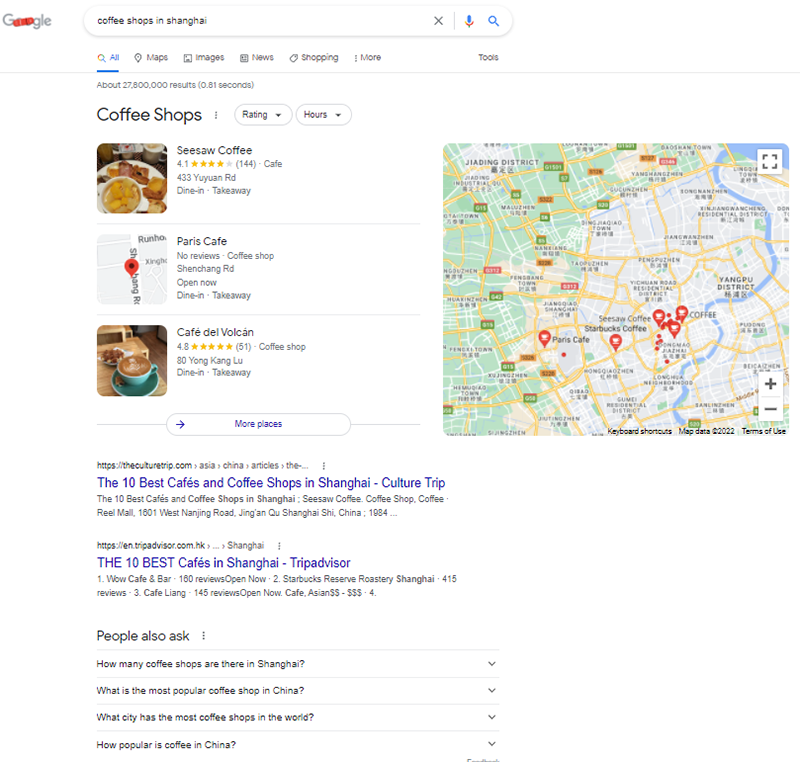This screenshot has width=800, height=762.
Task: Open options next to theculturetrip.com URL
Action: click(x=324, y=465)
